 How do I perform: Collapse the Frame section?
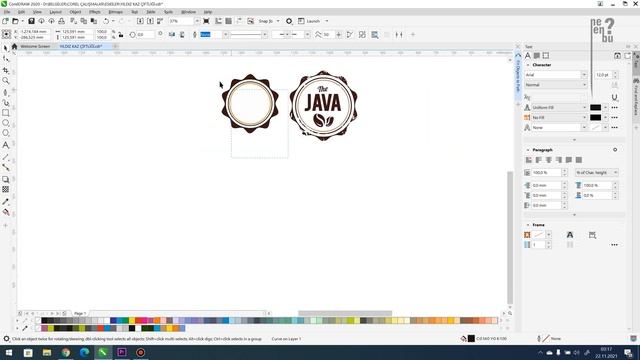(528, 225)
